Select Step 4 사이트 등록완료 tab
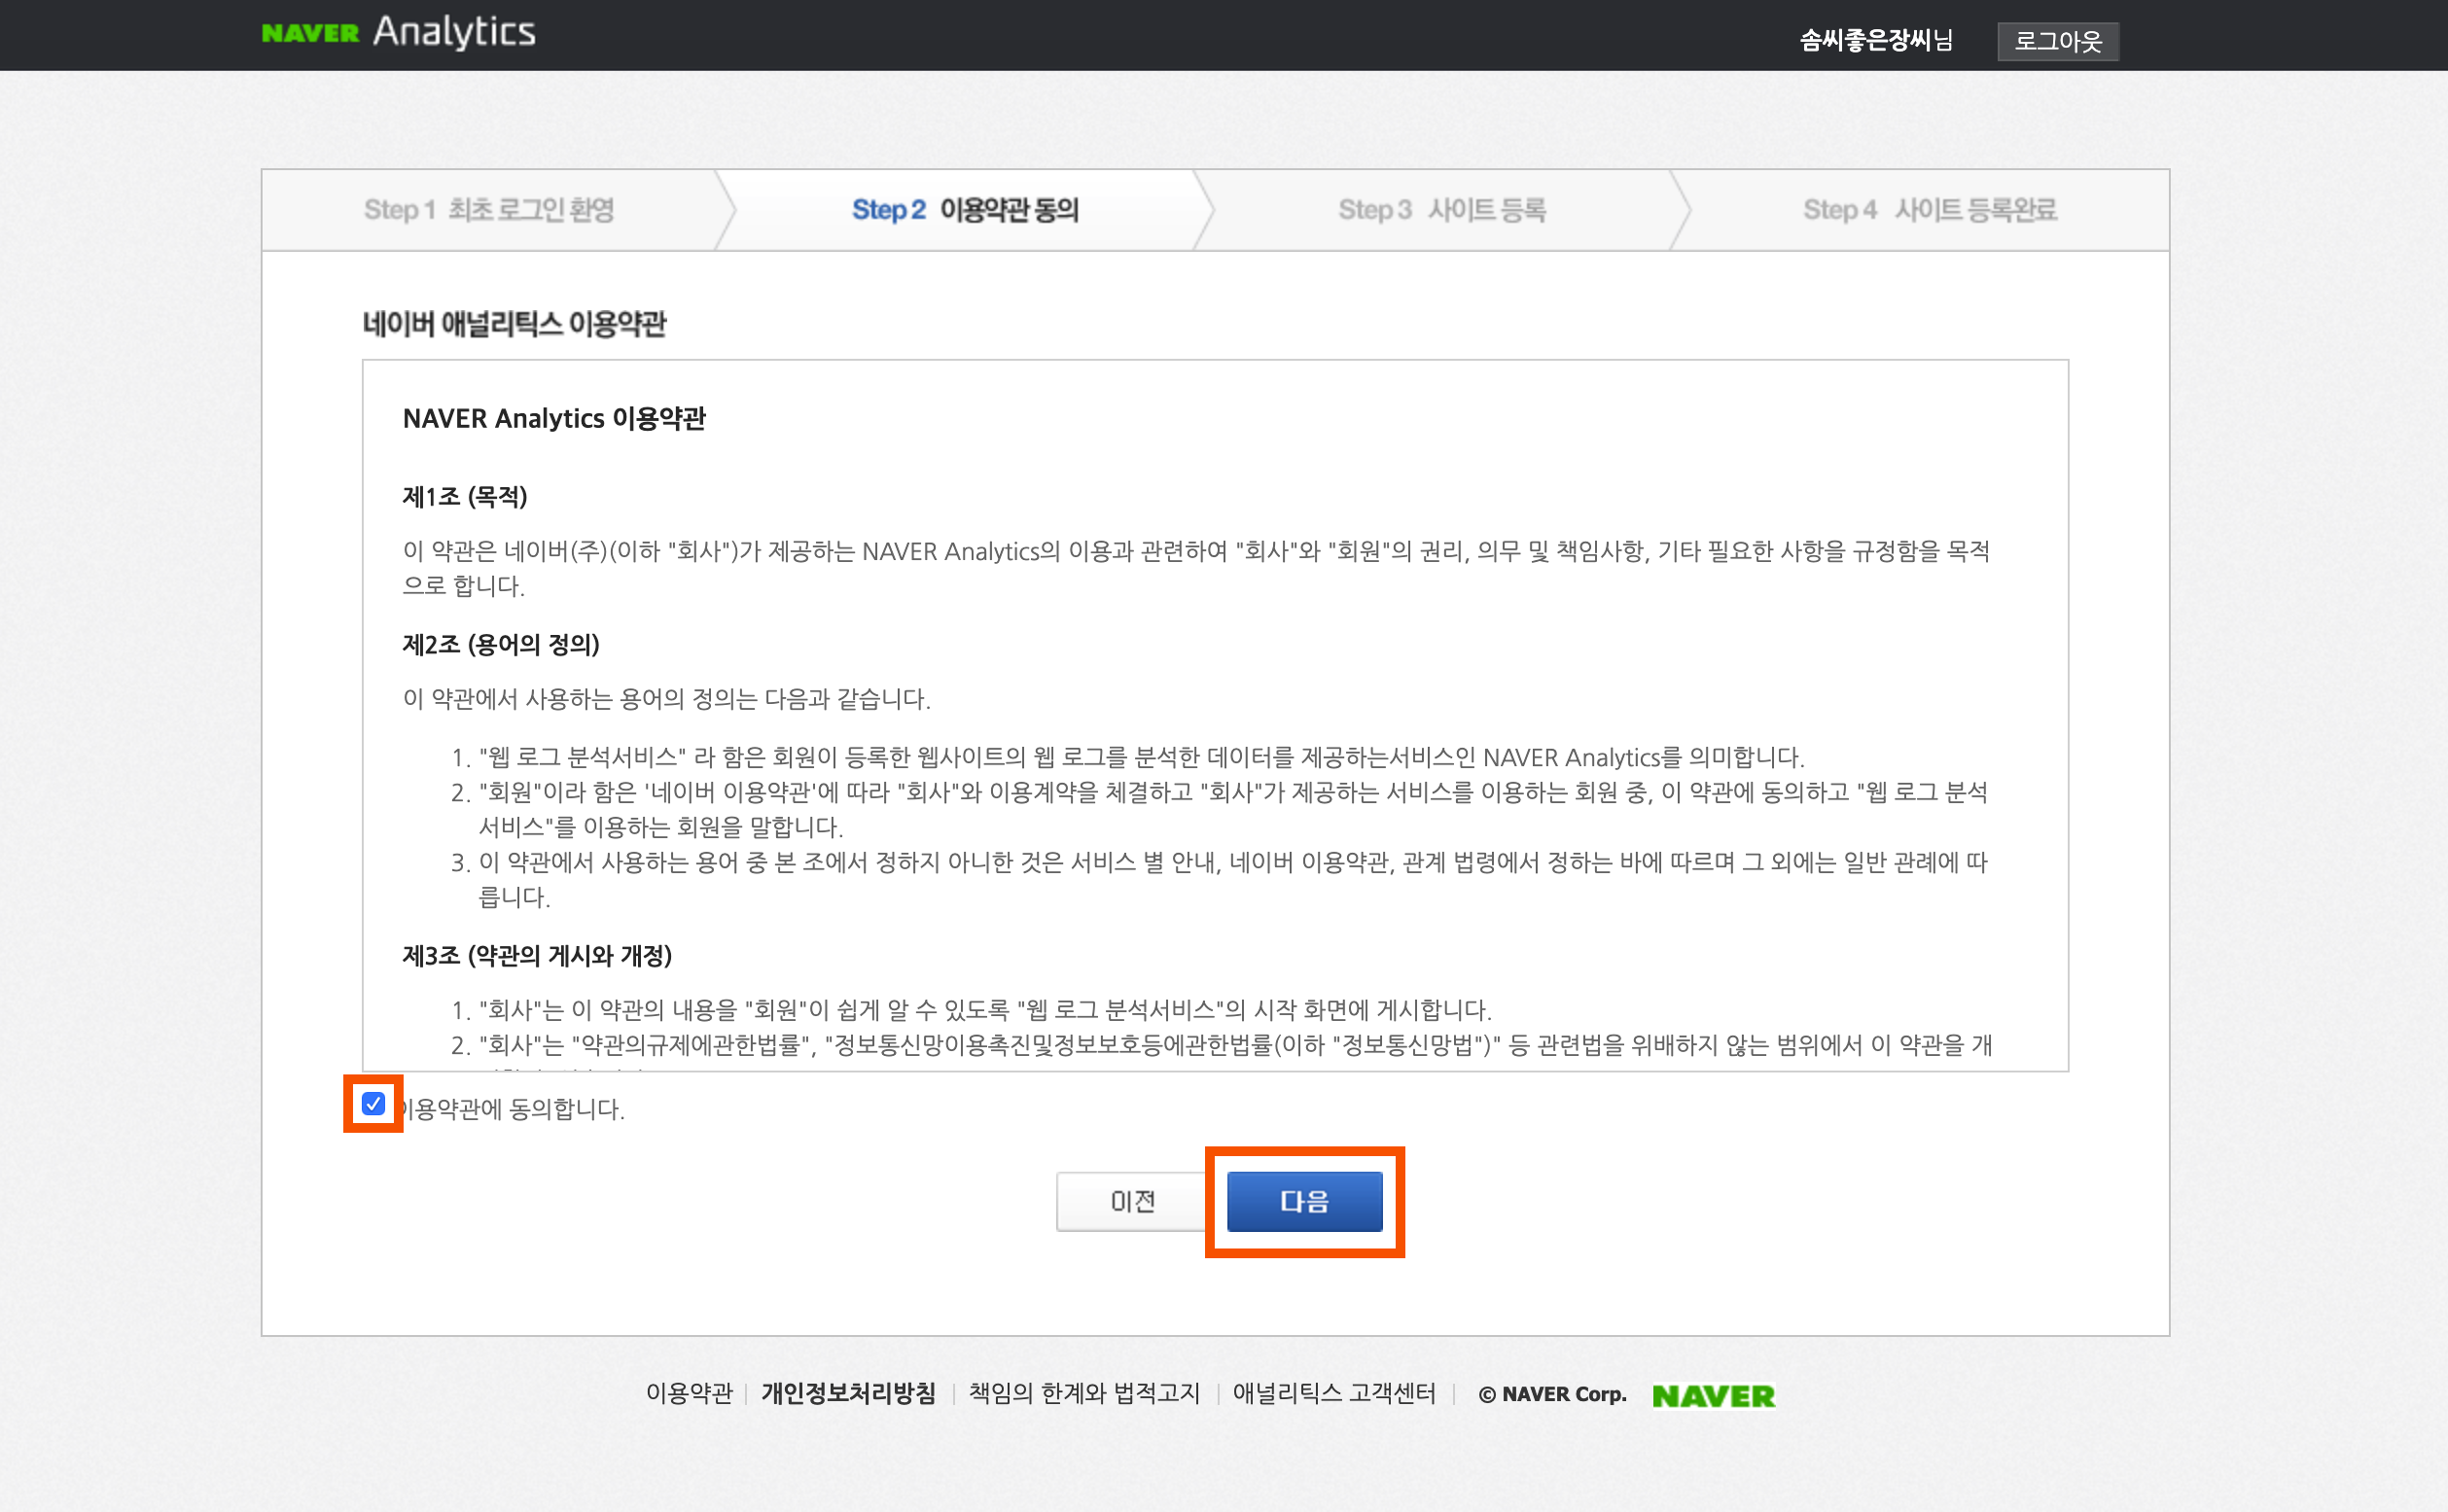2448x1512 pixels. coord(1930,210)
